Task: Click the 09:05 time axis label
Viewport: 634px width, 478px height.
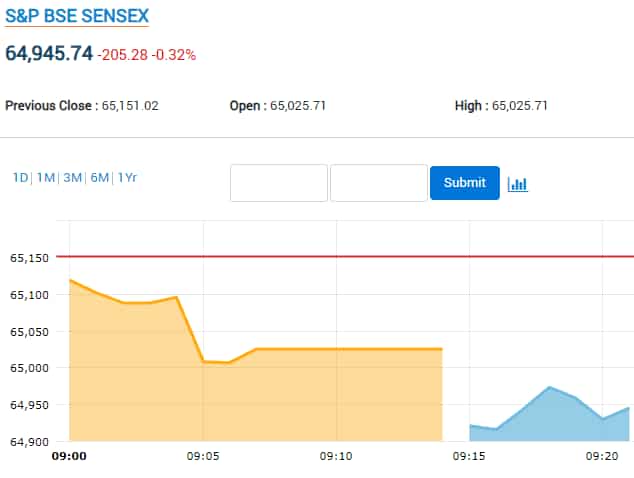Action: [203, 456]
